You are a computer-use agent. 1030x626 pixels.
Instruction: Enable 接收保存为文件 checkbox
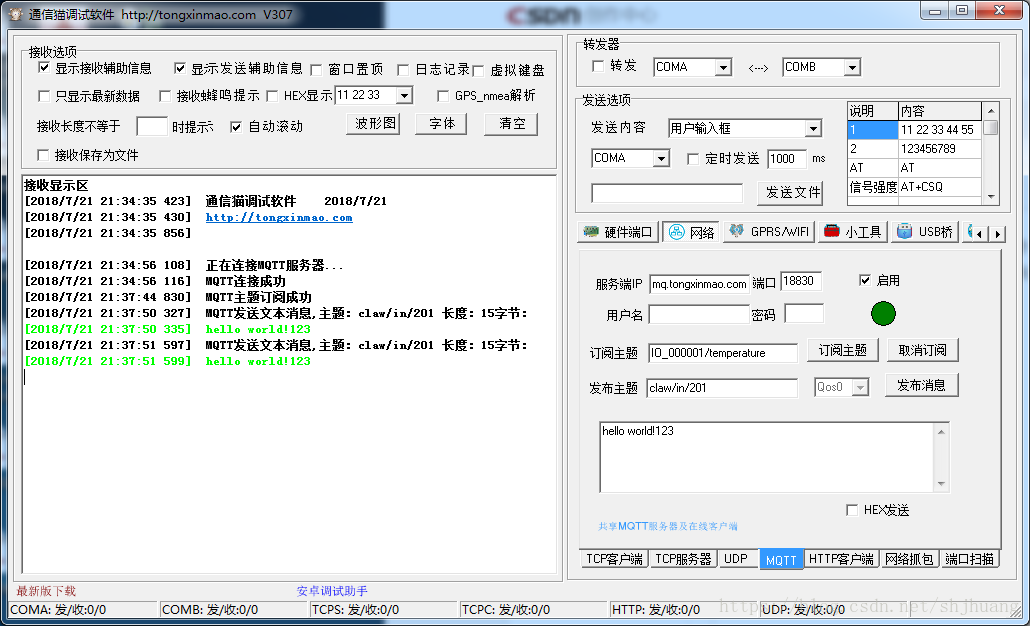click(43, 155)
